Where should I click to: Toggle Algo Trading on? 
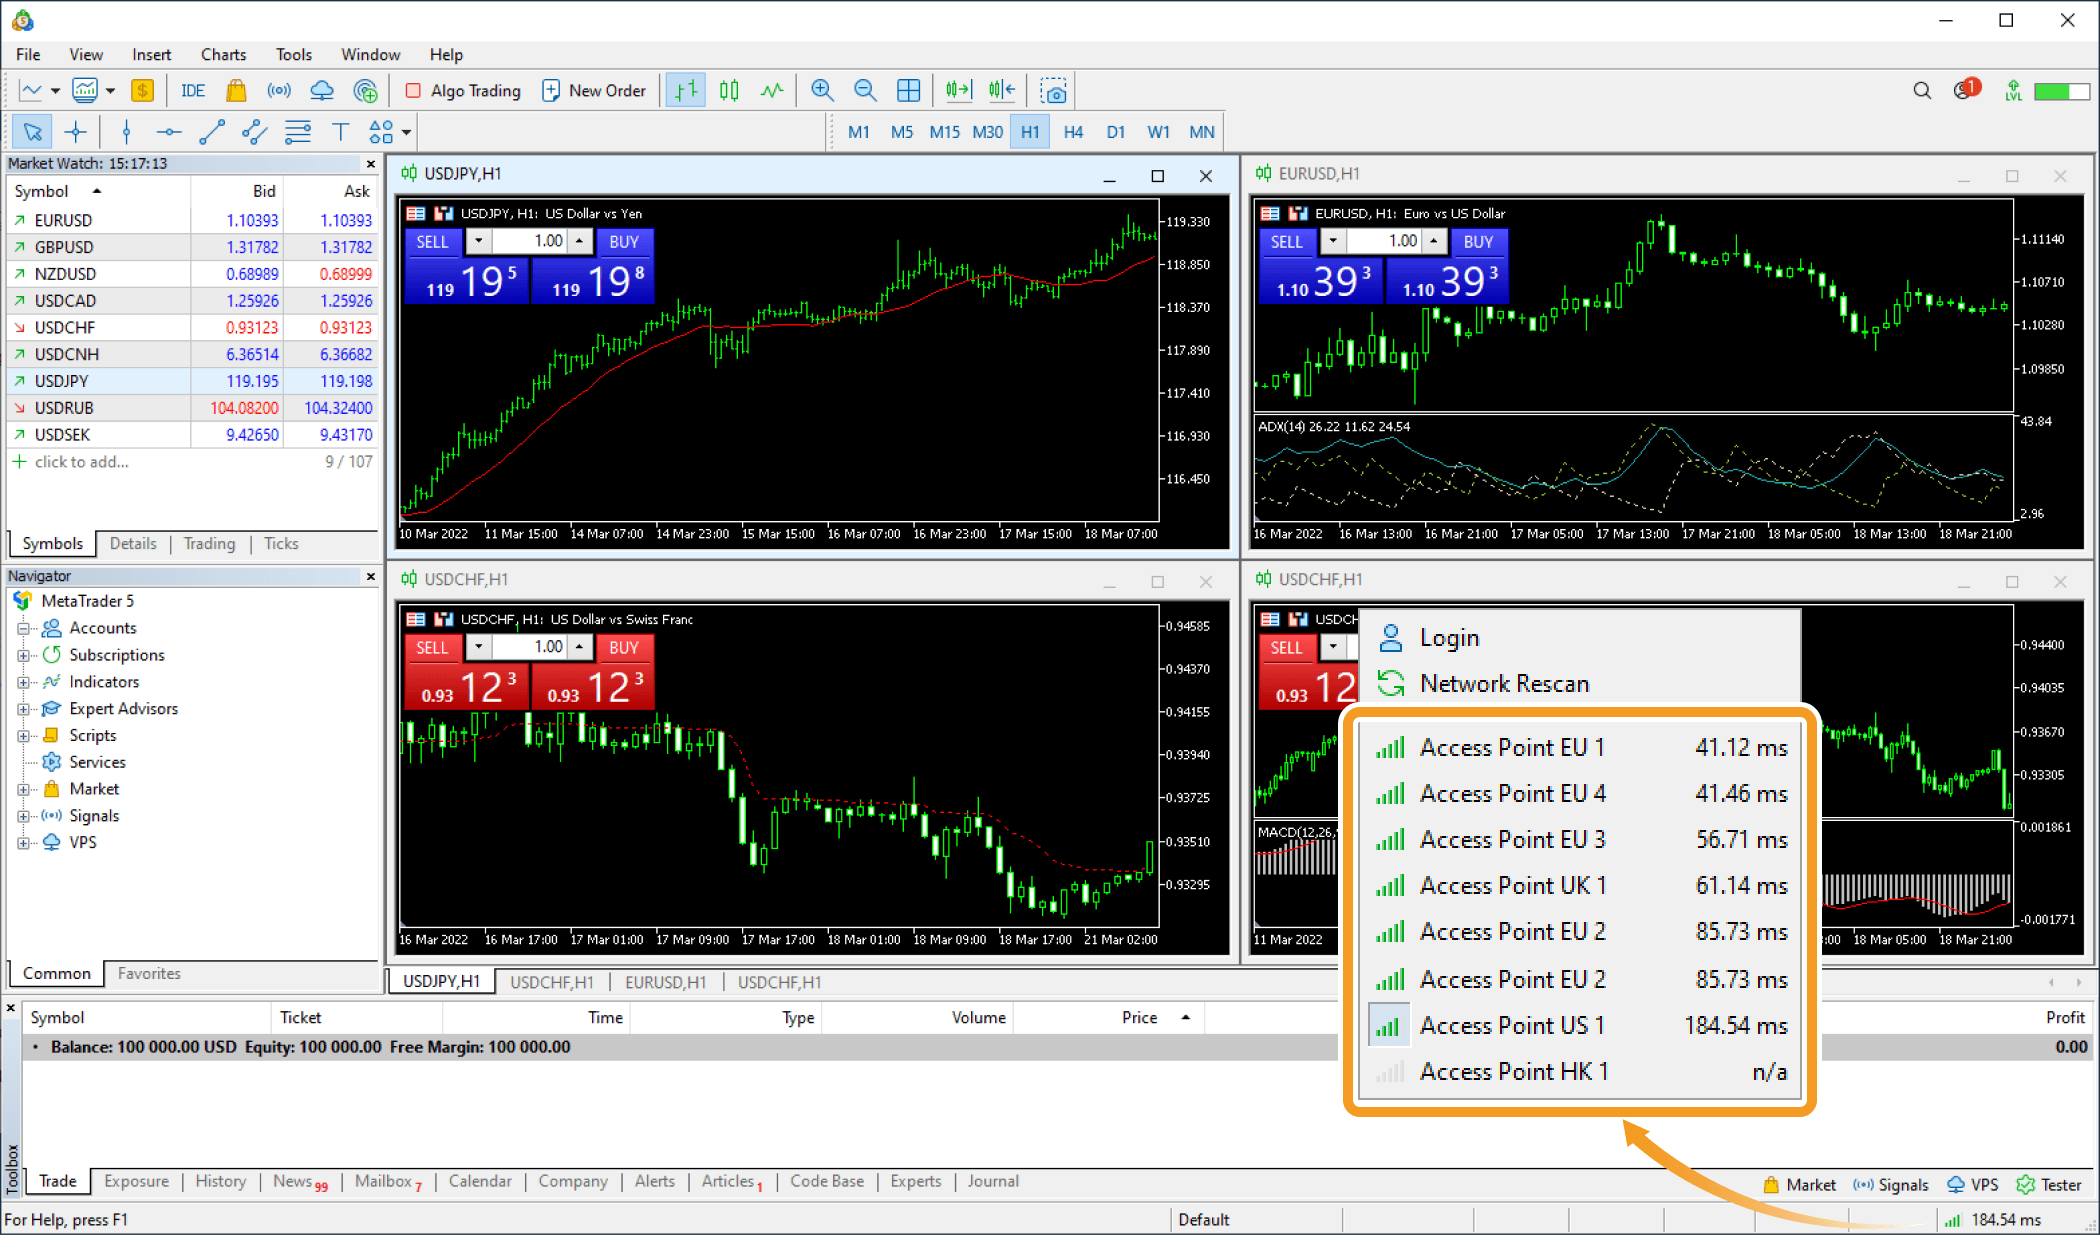(463, 91)
